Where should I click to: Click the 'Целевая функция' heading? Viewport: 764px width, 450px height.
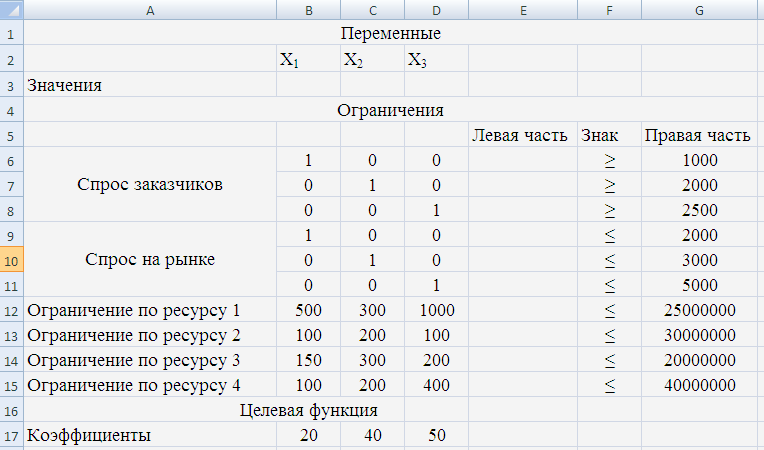[x=309, y=410]
